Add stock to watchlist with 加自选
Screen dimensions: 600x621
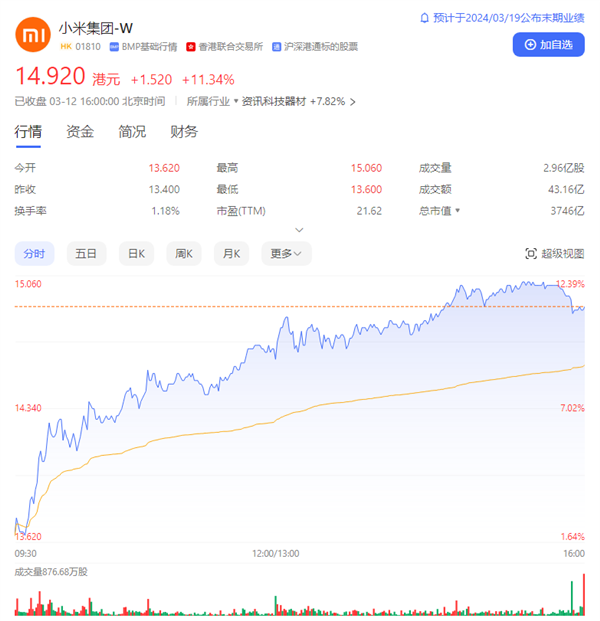click(549, 45)
